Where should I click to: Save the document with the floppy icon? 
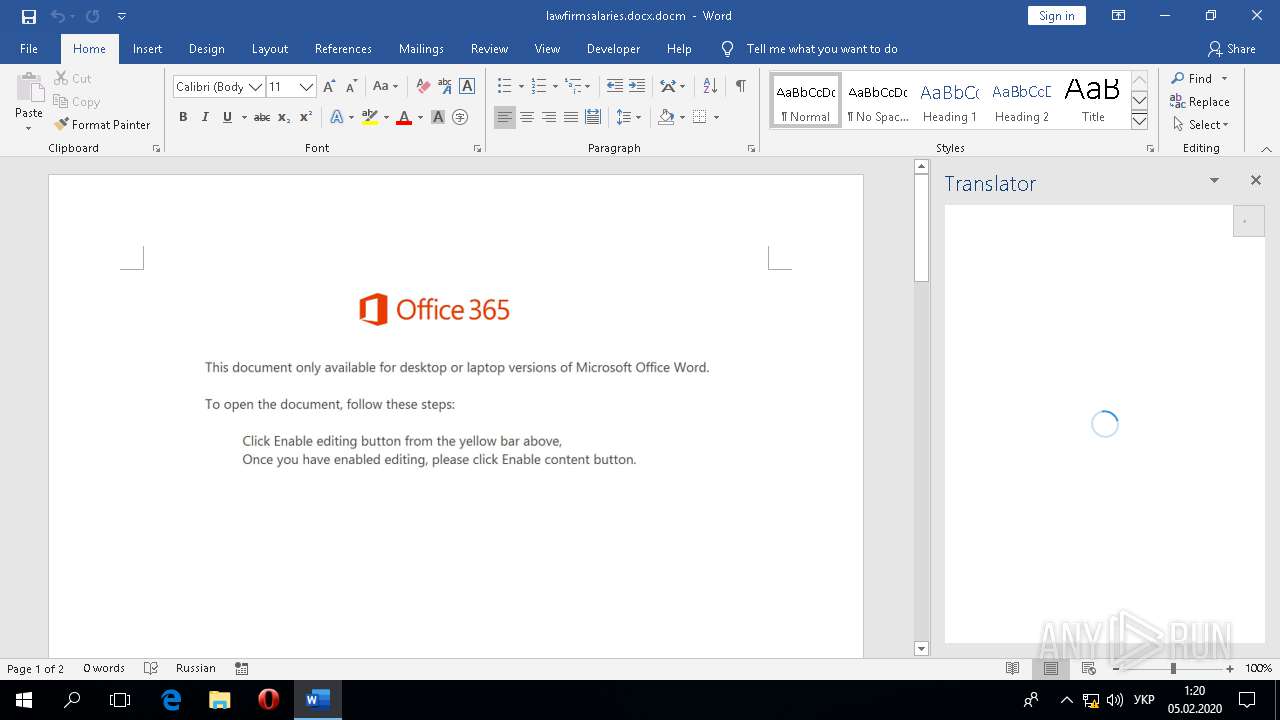coord(28,16)
